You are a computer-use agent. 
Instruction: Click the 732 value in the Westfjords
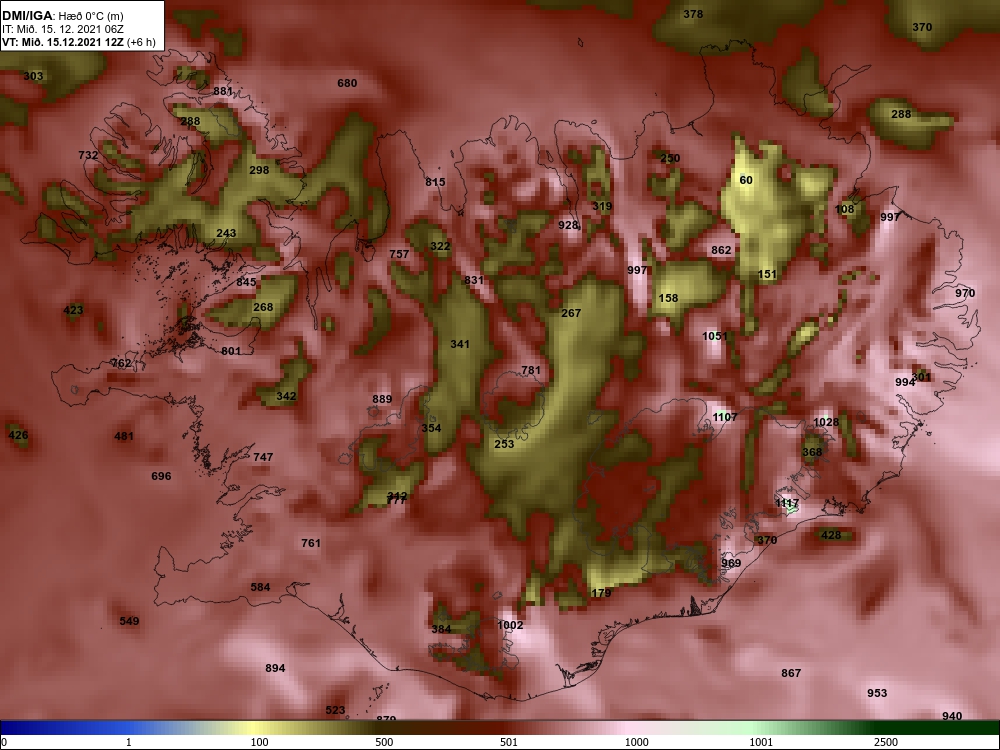[x=88, y=155]
